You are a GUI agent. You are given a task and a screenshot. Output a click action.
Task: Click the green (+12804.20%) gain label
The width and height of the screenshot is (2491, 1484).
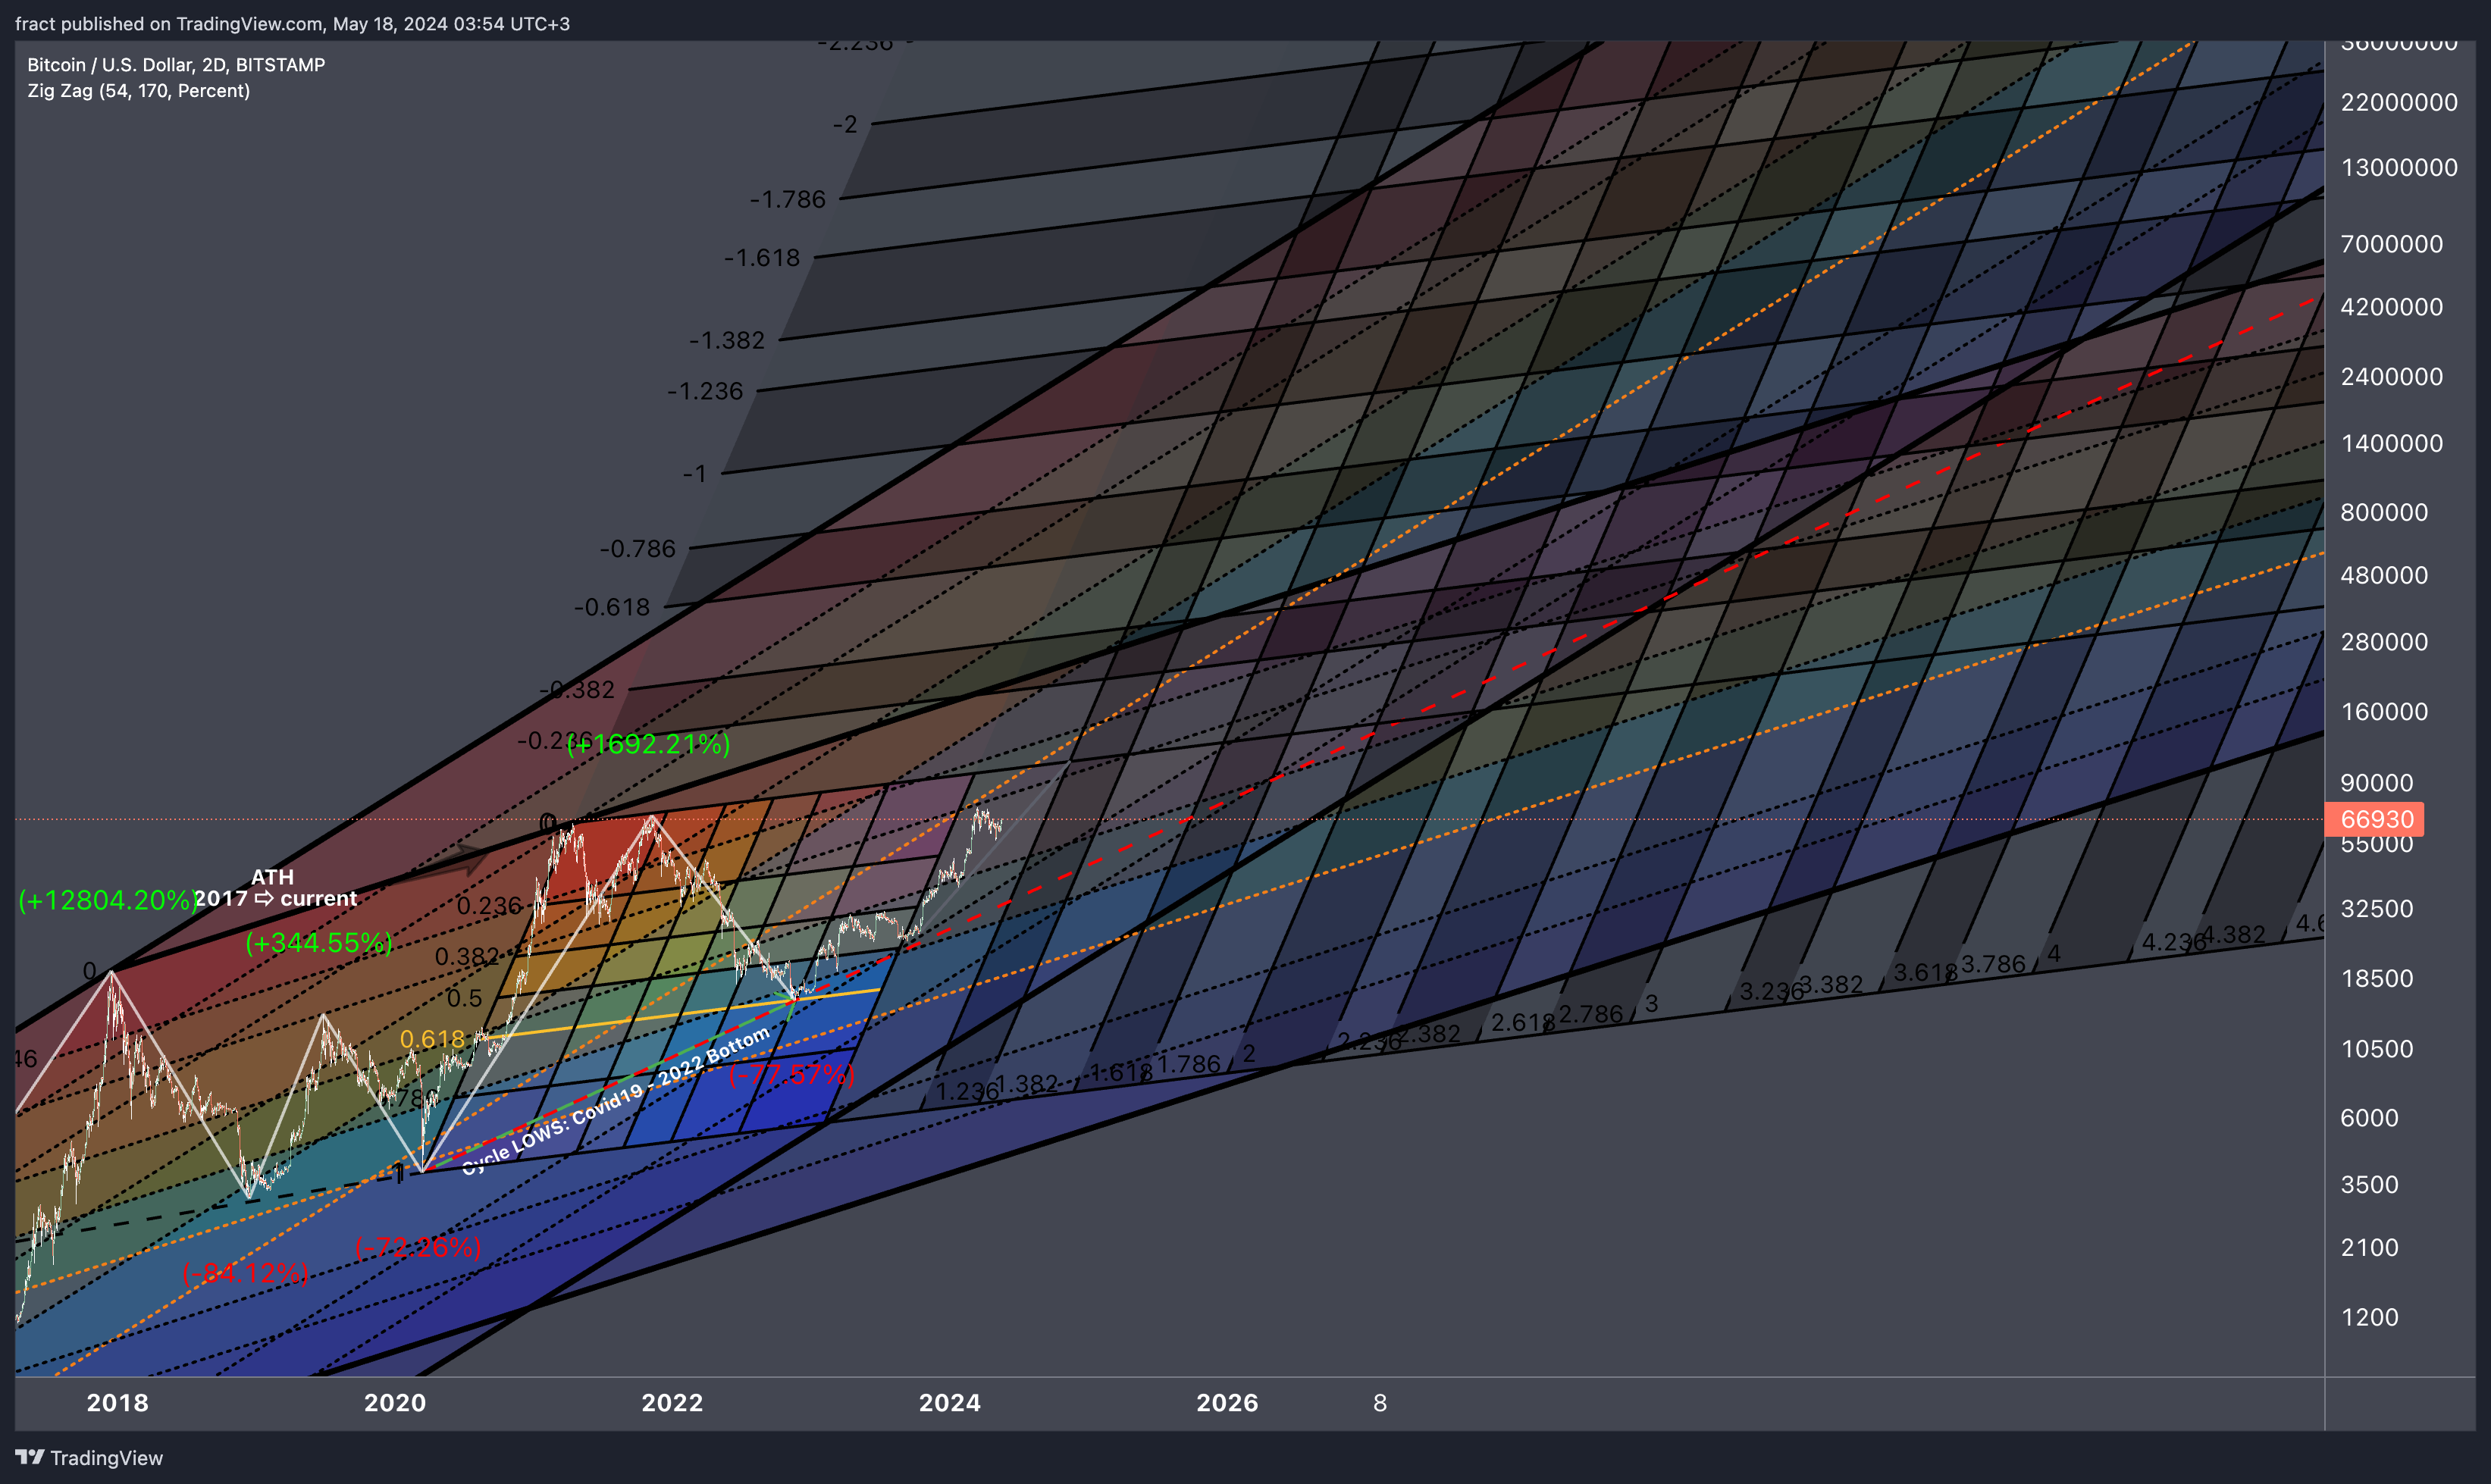point(108,900)
